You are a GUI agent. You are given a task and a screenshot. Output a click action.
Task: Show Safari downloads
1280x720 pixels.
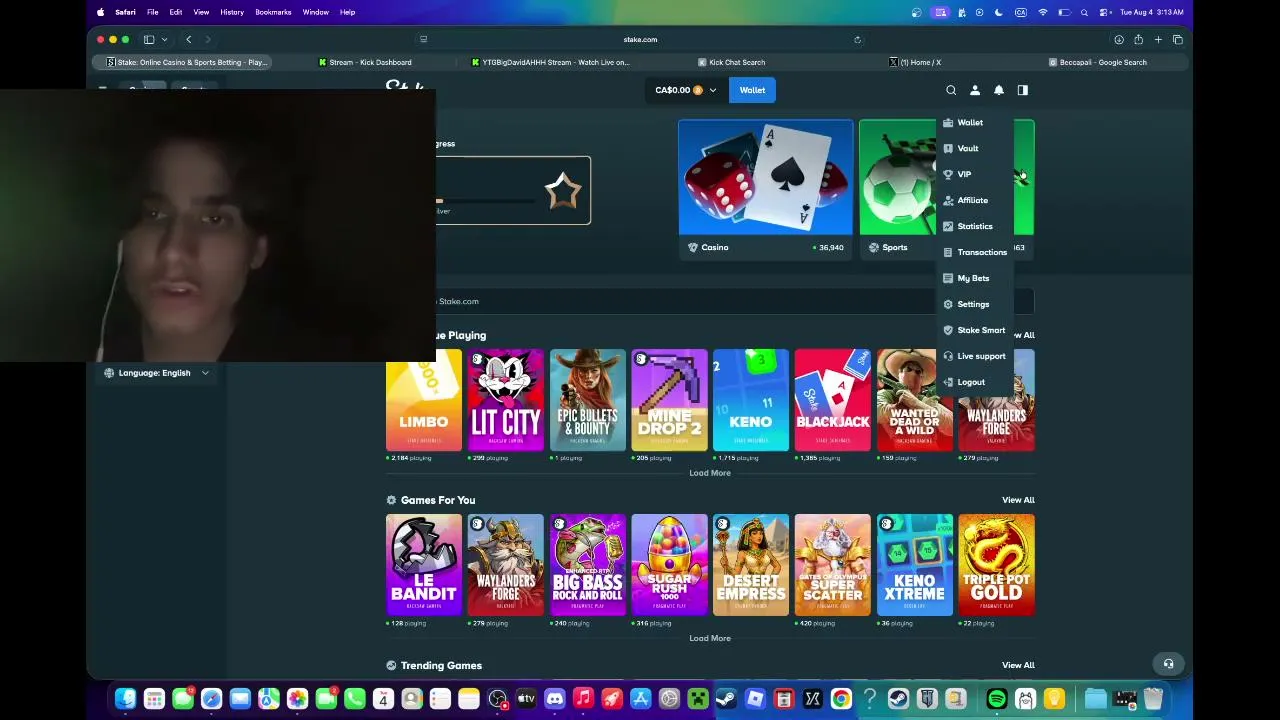[x=1119, y=40]
